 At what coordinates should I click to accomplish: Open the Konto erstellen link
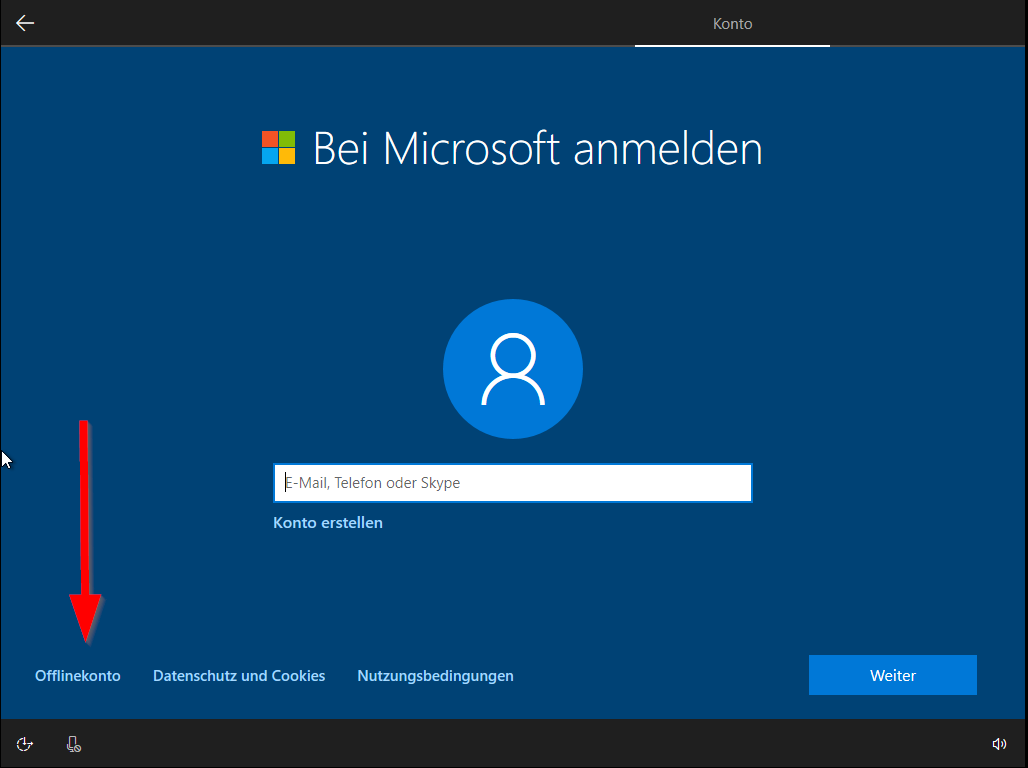pos(328,523)
